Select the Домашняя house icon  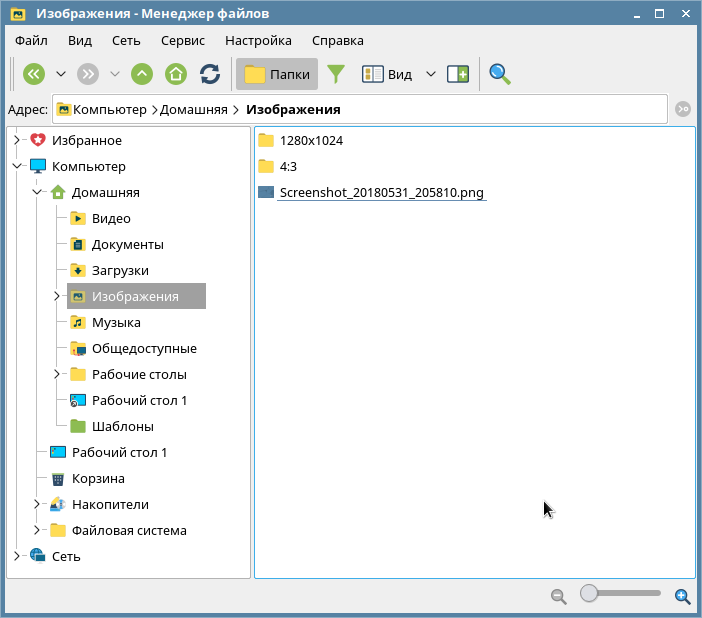(x=58, y=192)
